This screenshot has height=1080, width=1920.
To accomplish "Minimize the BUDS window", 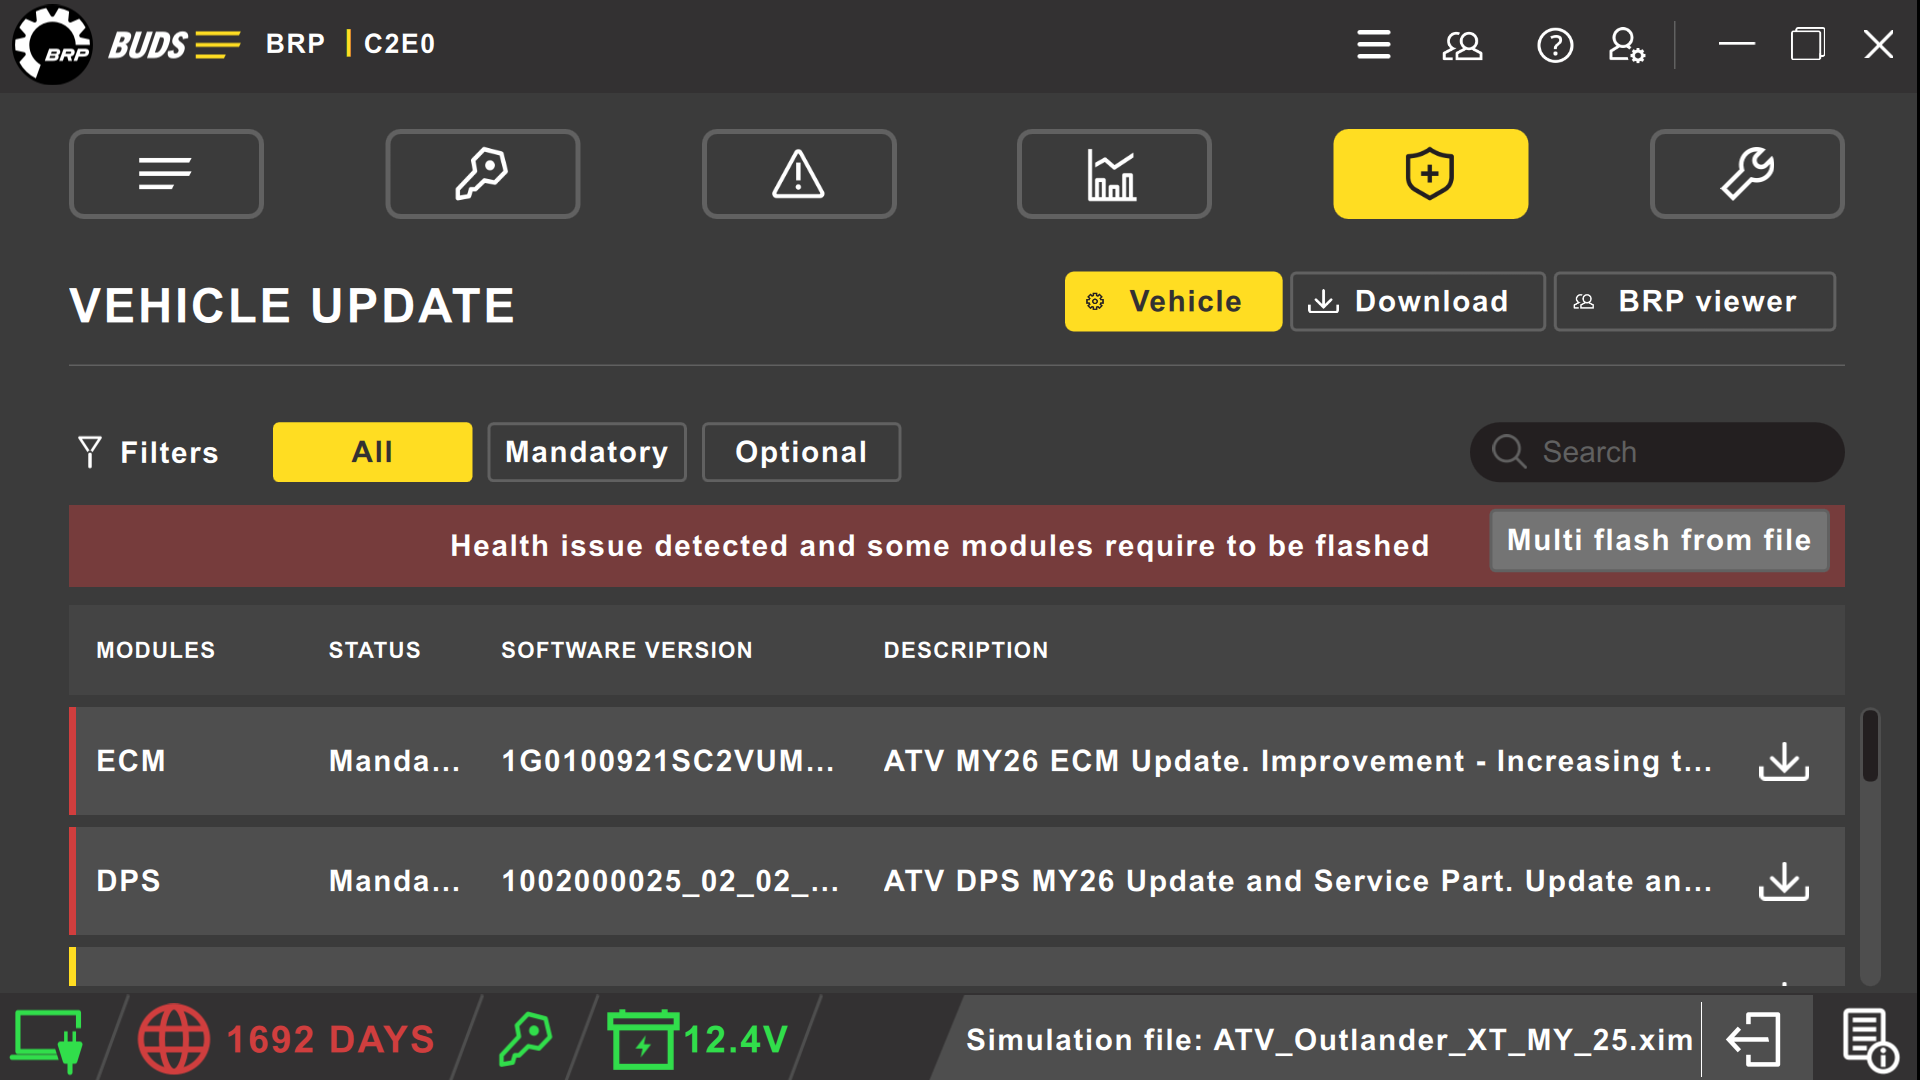I will (1737, 44).
